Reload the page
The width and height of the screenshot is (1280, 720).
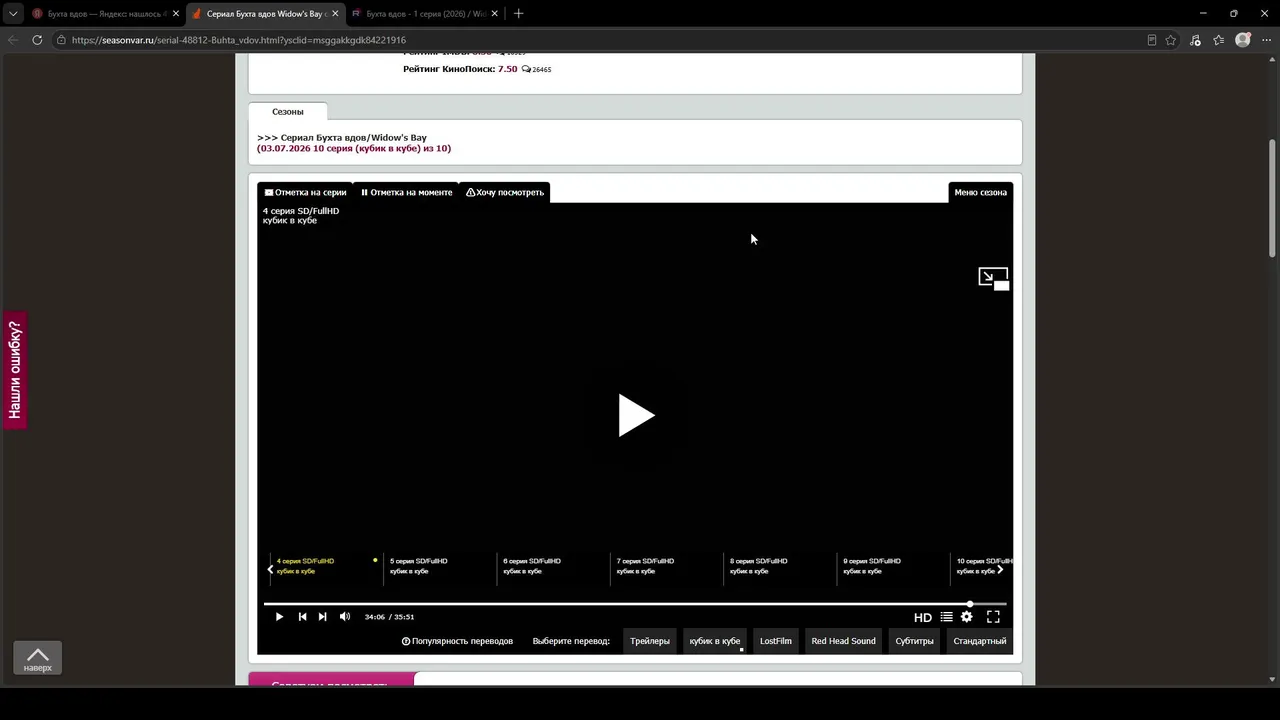pos(37,40)
